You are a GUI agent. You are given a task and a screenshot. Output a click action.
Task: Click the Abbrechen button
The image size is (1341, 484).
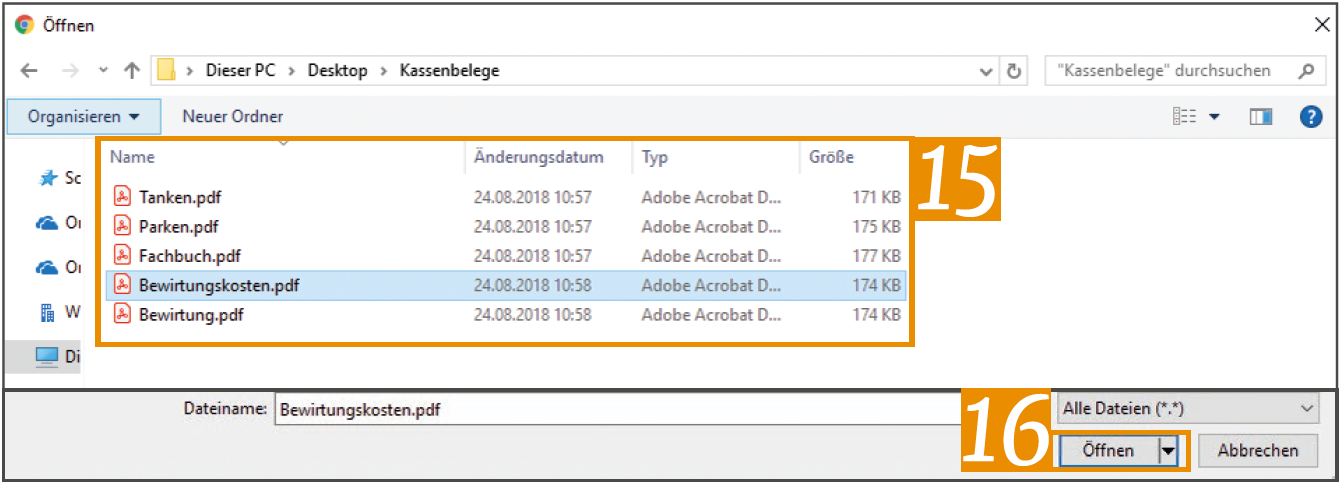1257,451
